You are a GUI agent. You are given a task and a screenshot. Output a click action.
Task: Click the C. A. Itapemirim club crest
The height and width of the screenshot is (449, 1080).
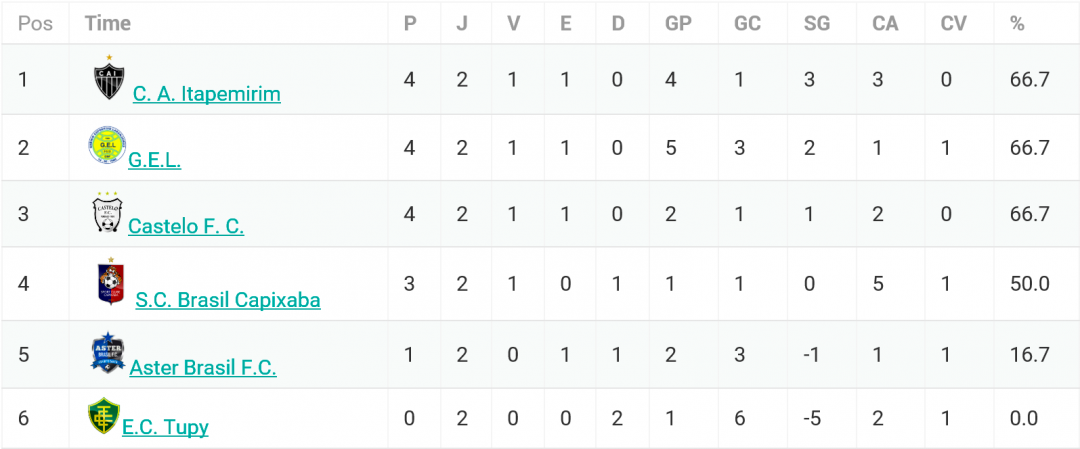pos(109,78)
